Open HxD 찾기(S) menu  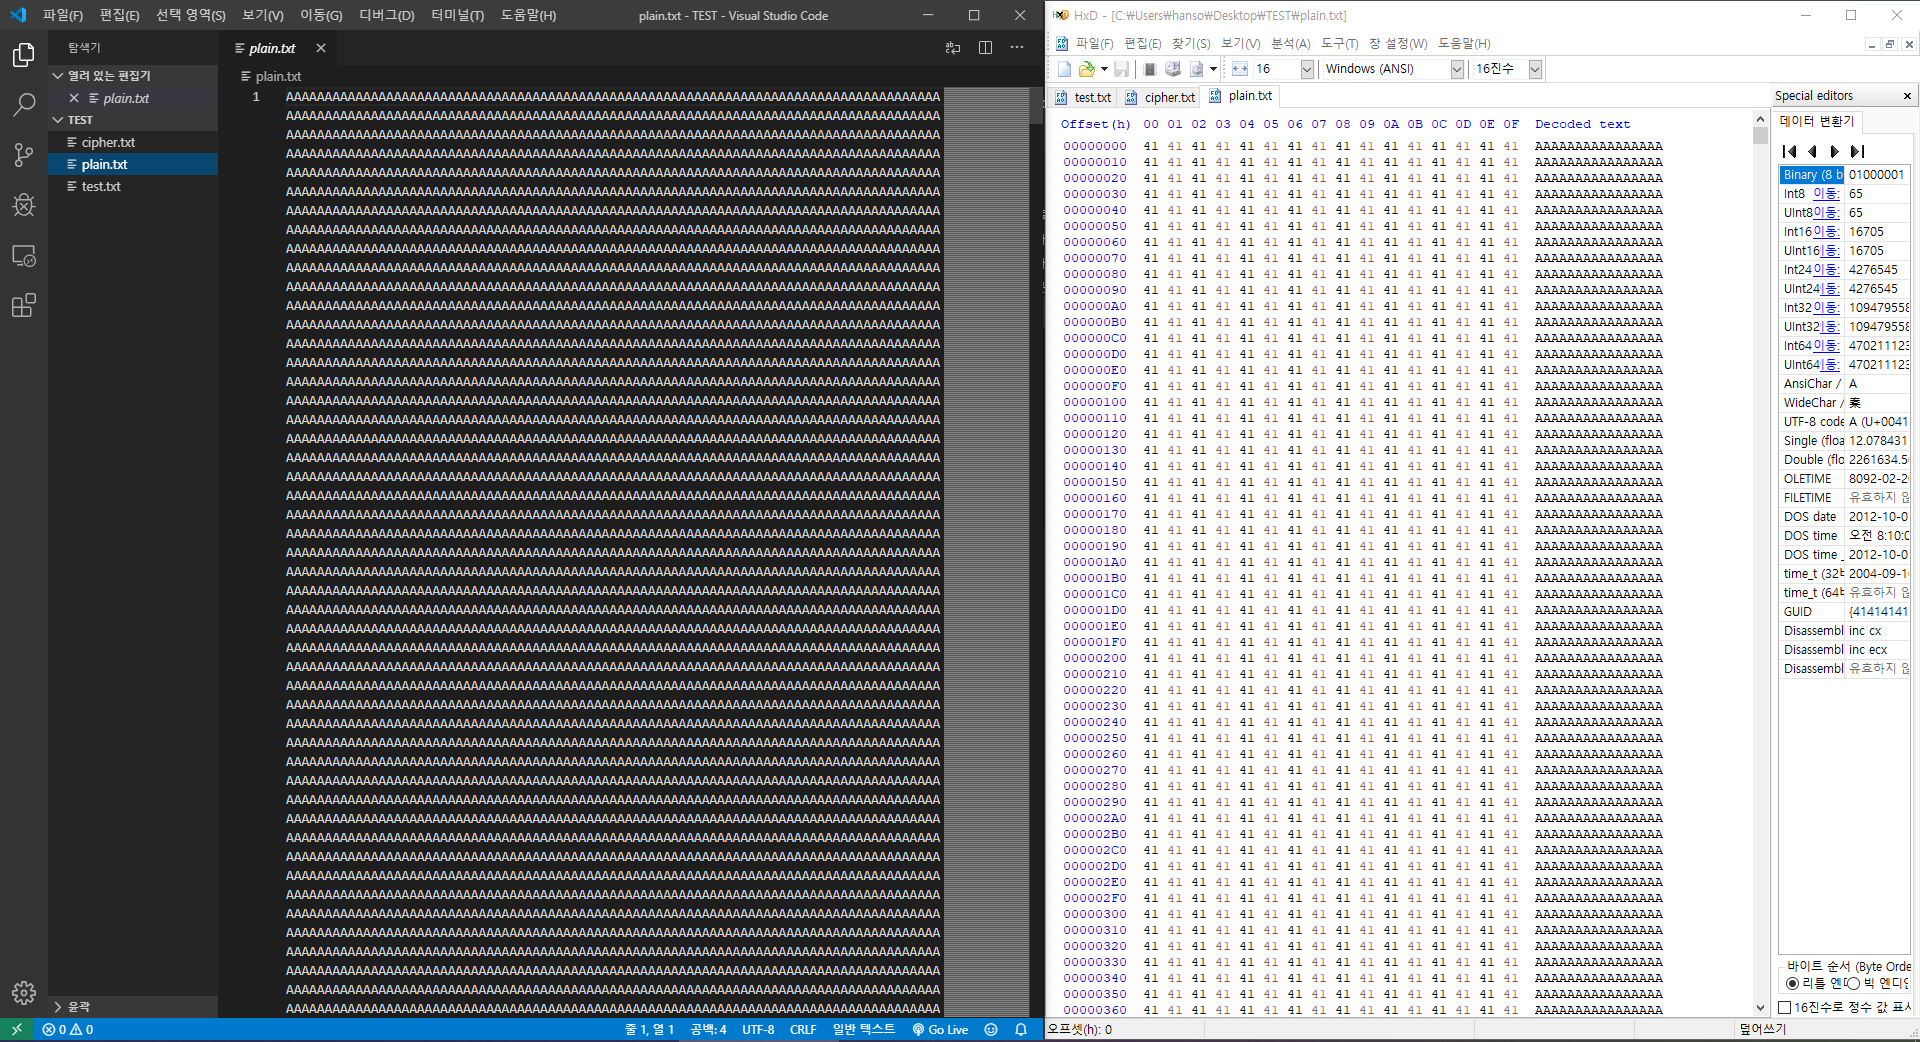click(x=1190, y=44)
